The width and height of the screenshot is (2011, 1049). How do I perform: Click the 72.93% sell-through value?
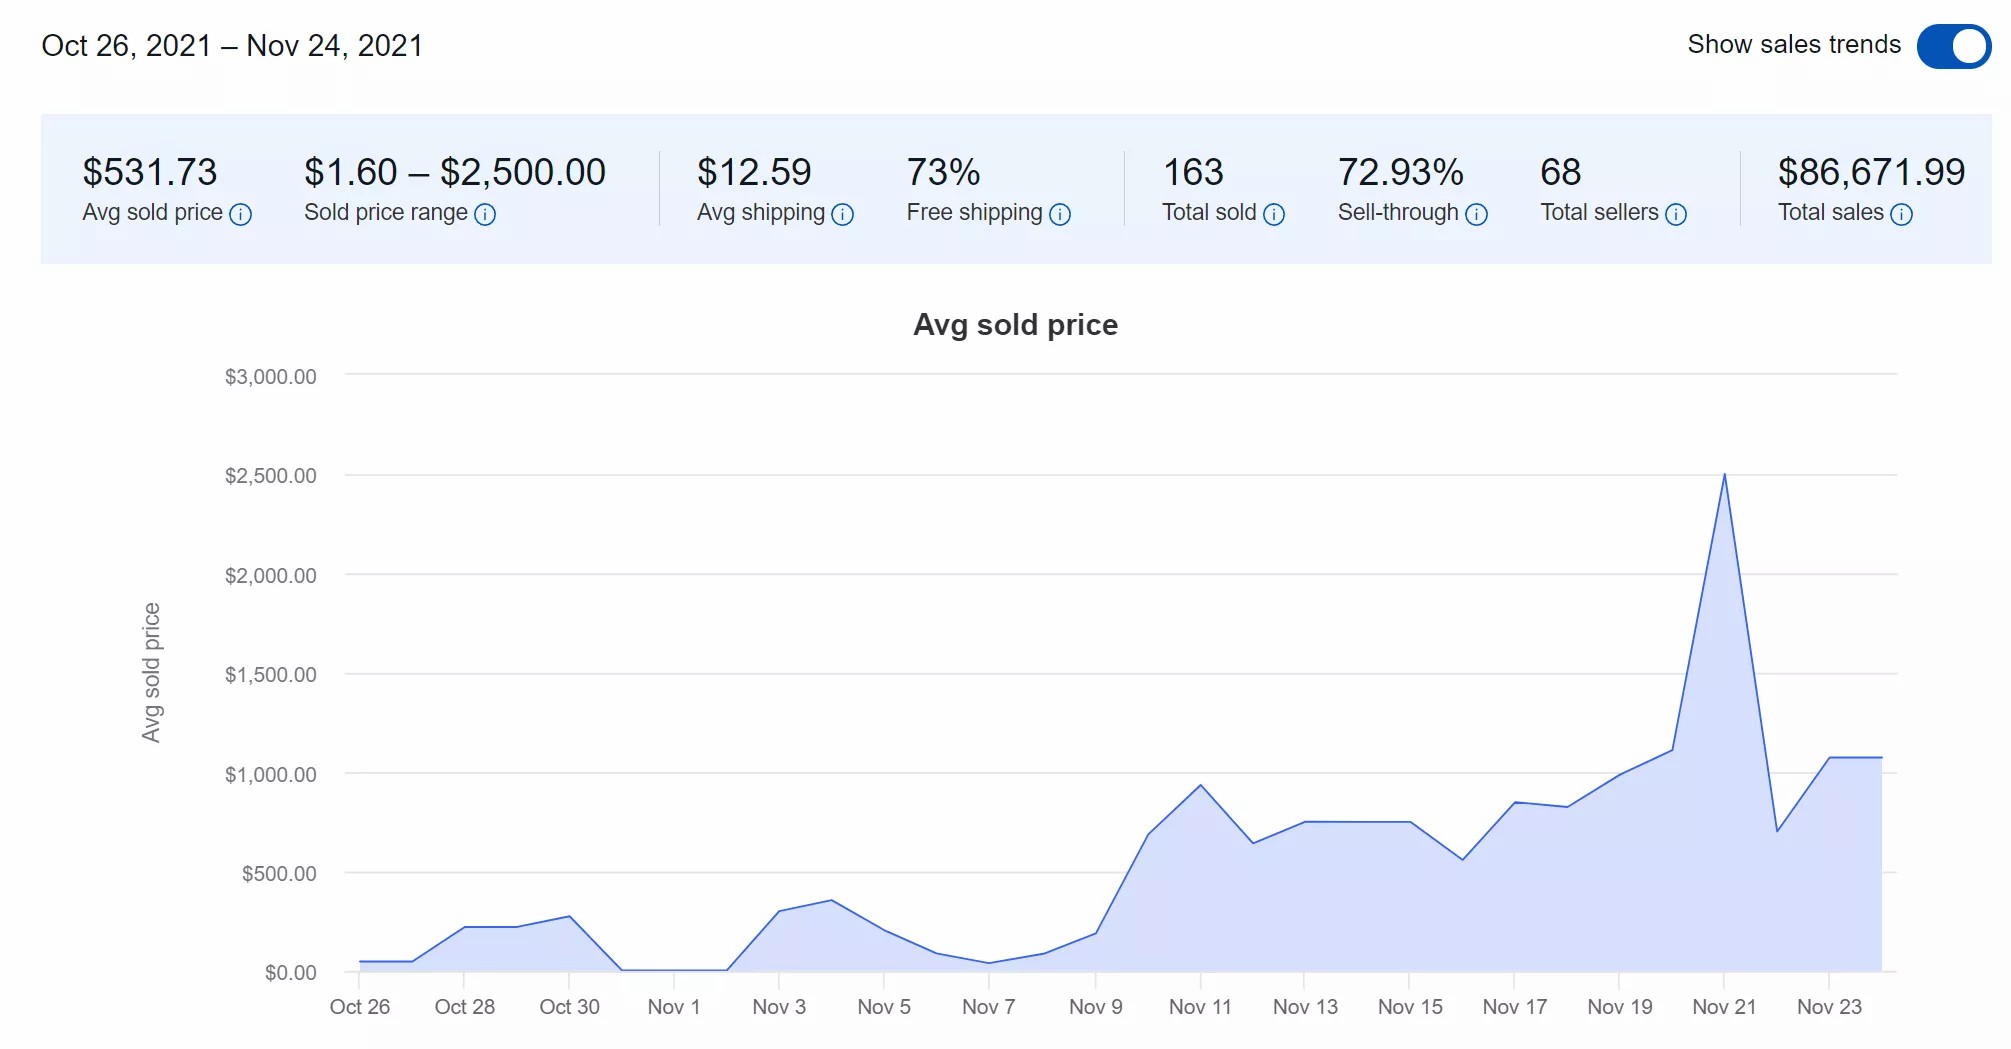pyautogui.click(x=1400, y=172)
